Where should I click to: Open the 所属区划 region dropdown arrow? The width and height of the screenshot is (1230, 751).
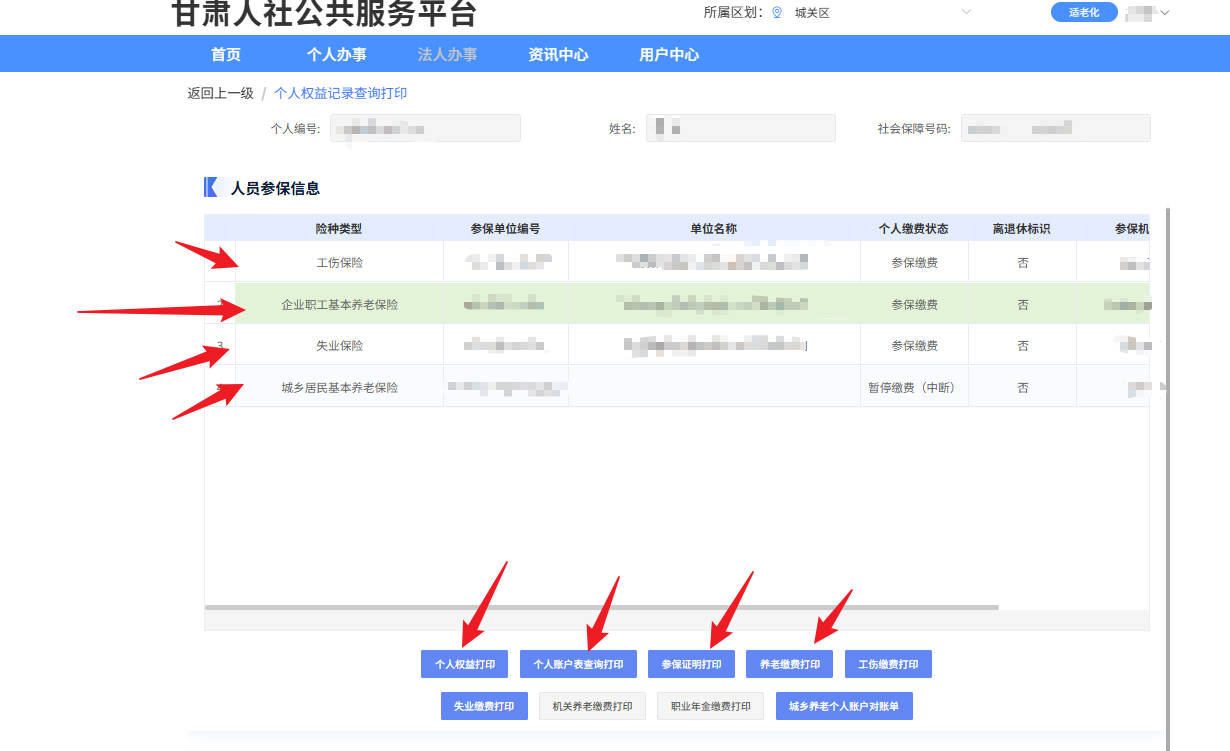966,12
